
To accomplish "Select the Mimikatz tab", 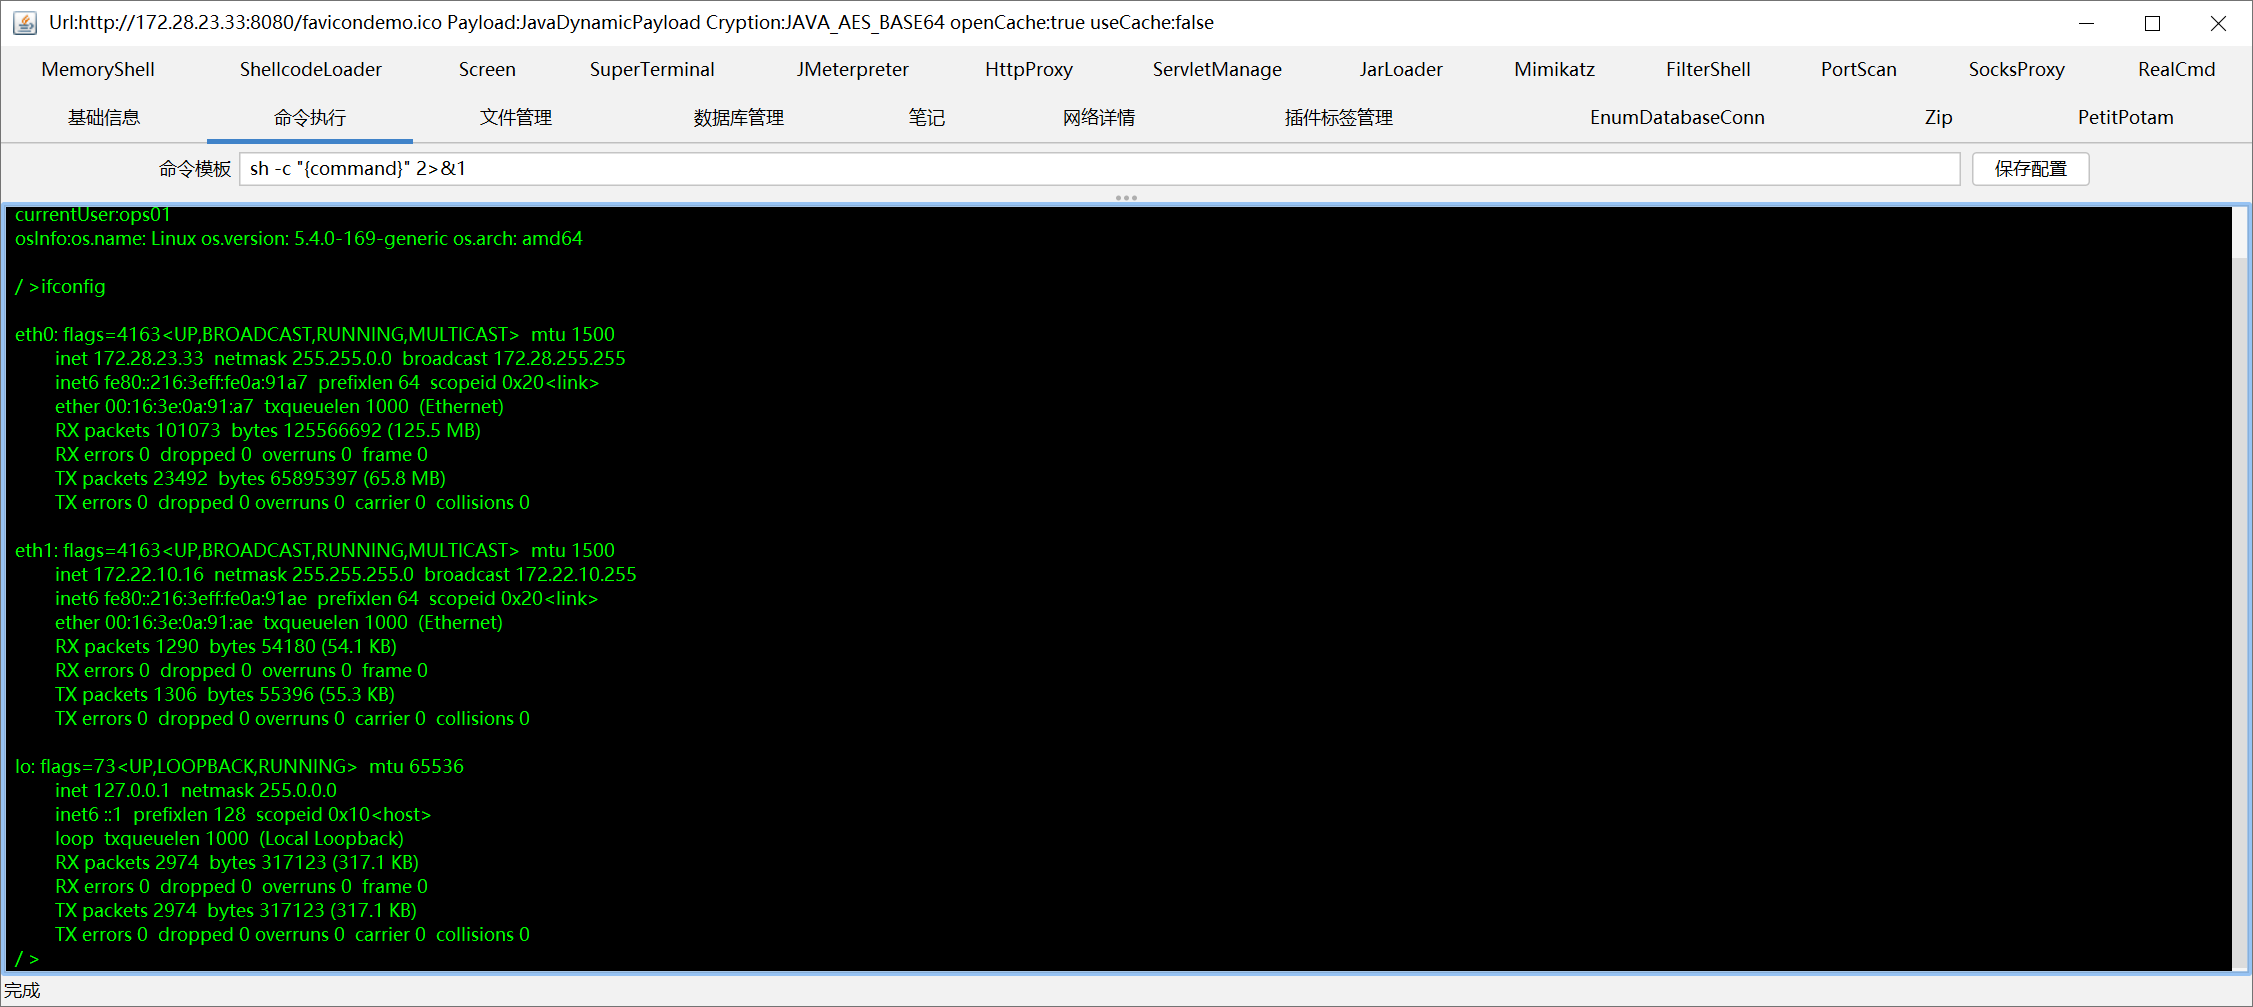I will click(1555, 69).
